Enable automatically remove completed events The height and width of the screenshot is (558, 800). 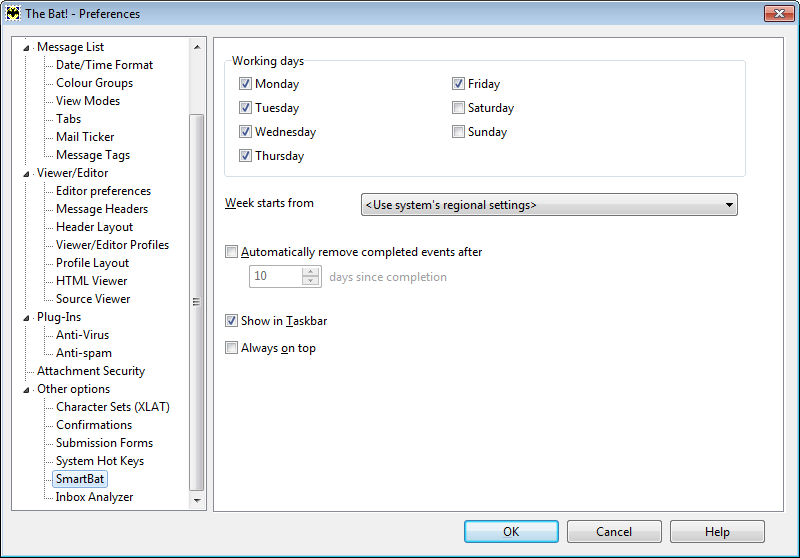point(232,251)
